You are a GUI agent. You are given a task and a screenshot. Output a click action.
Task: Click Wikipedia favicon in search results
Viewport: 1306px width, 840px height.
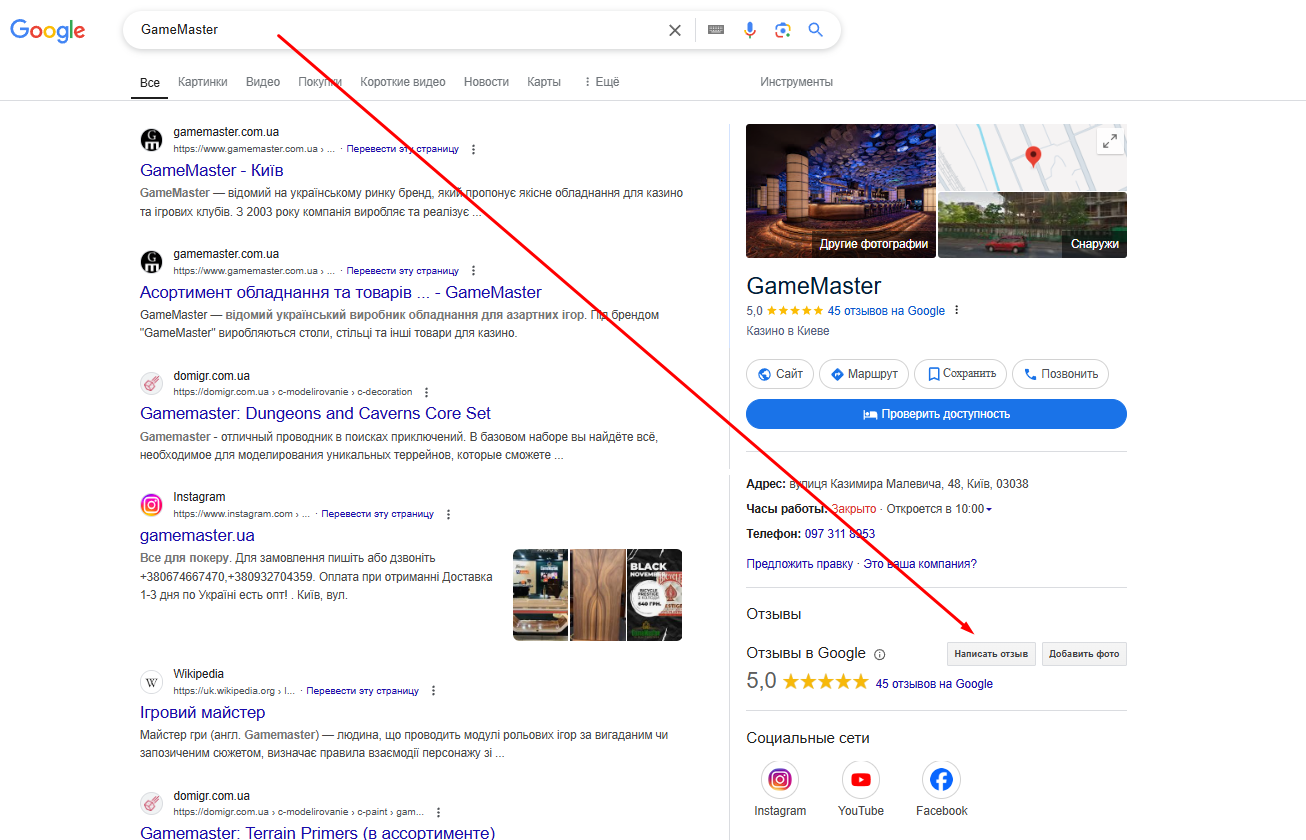151,682
